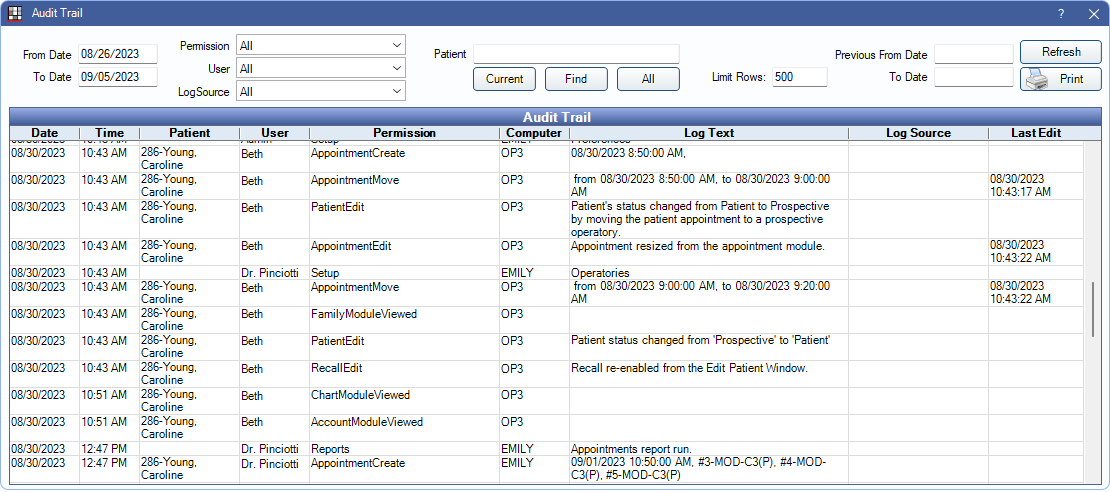Image resolution: width=1110 pixels, height=492 pixels.
Task: Click the Patient text field
Action: pos(576,54)
